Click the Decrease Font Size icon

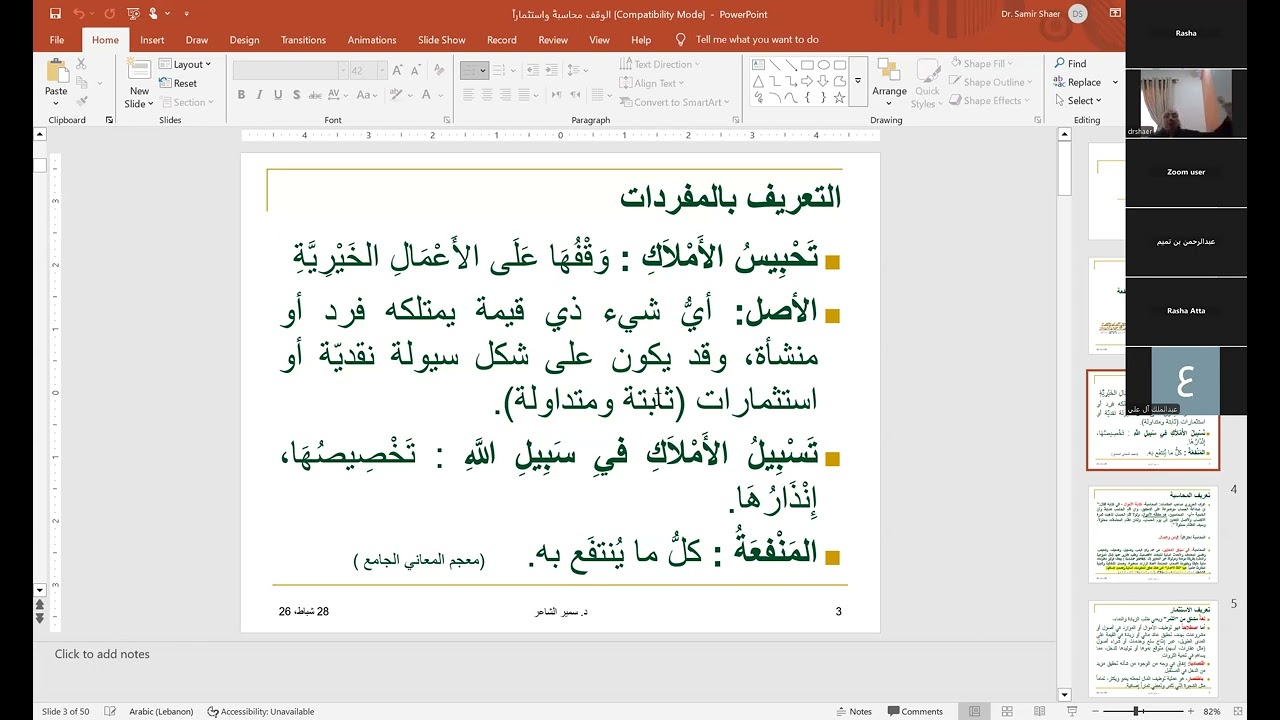tap(416, 70)
